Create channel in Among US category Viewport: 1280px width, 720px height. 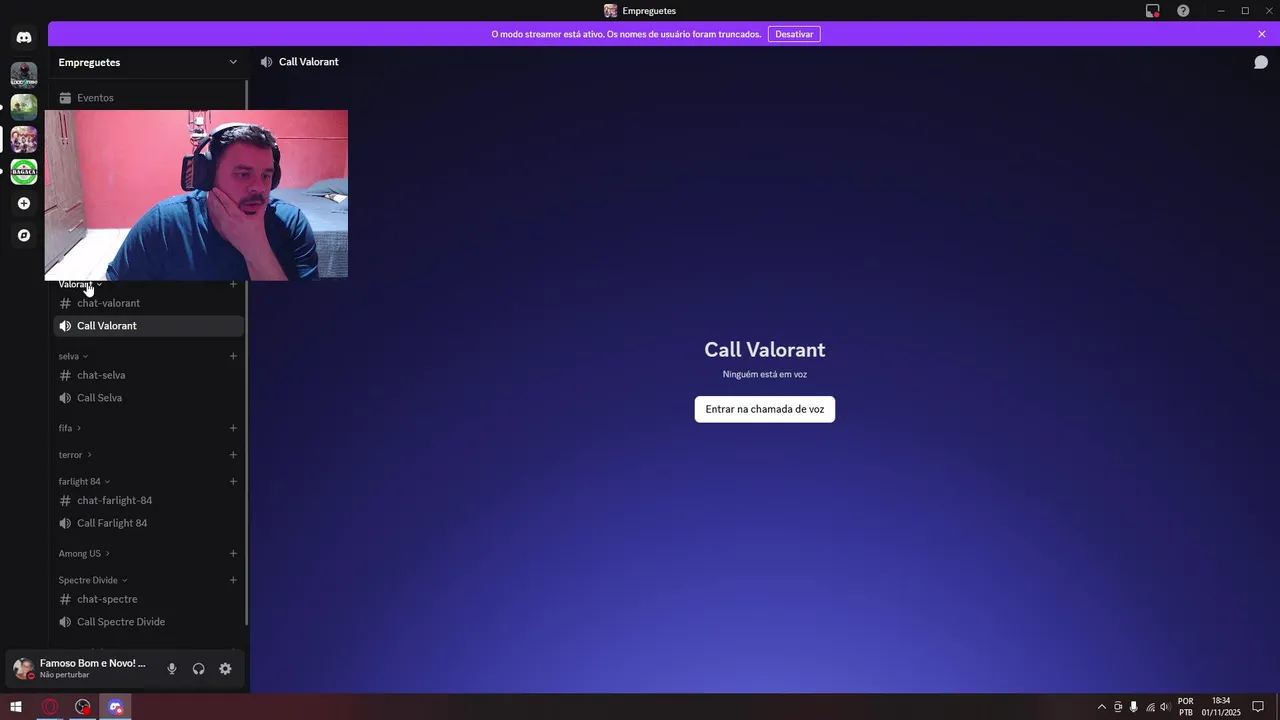tap(233, 553)
